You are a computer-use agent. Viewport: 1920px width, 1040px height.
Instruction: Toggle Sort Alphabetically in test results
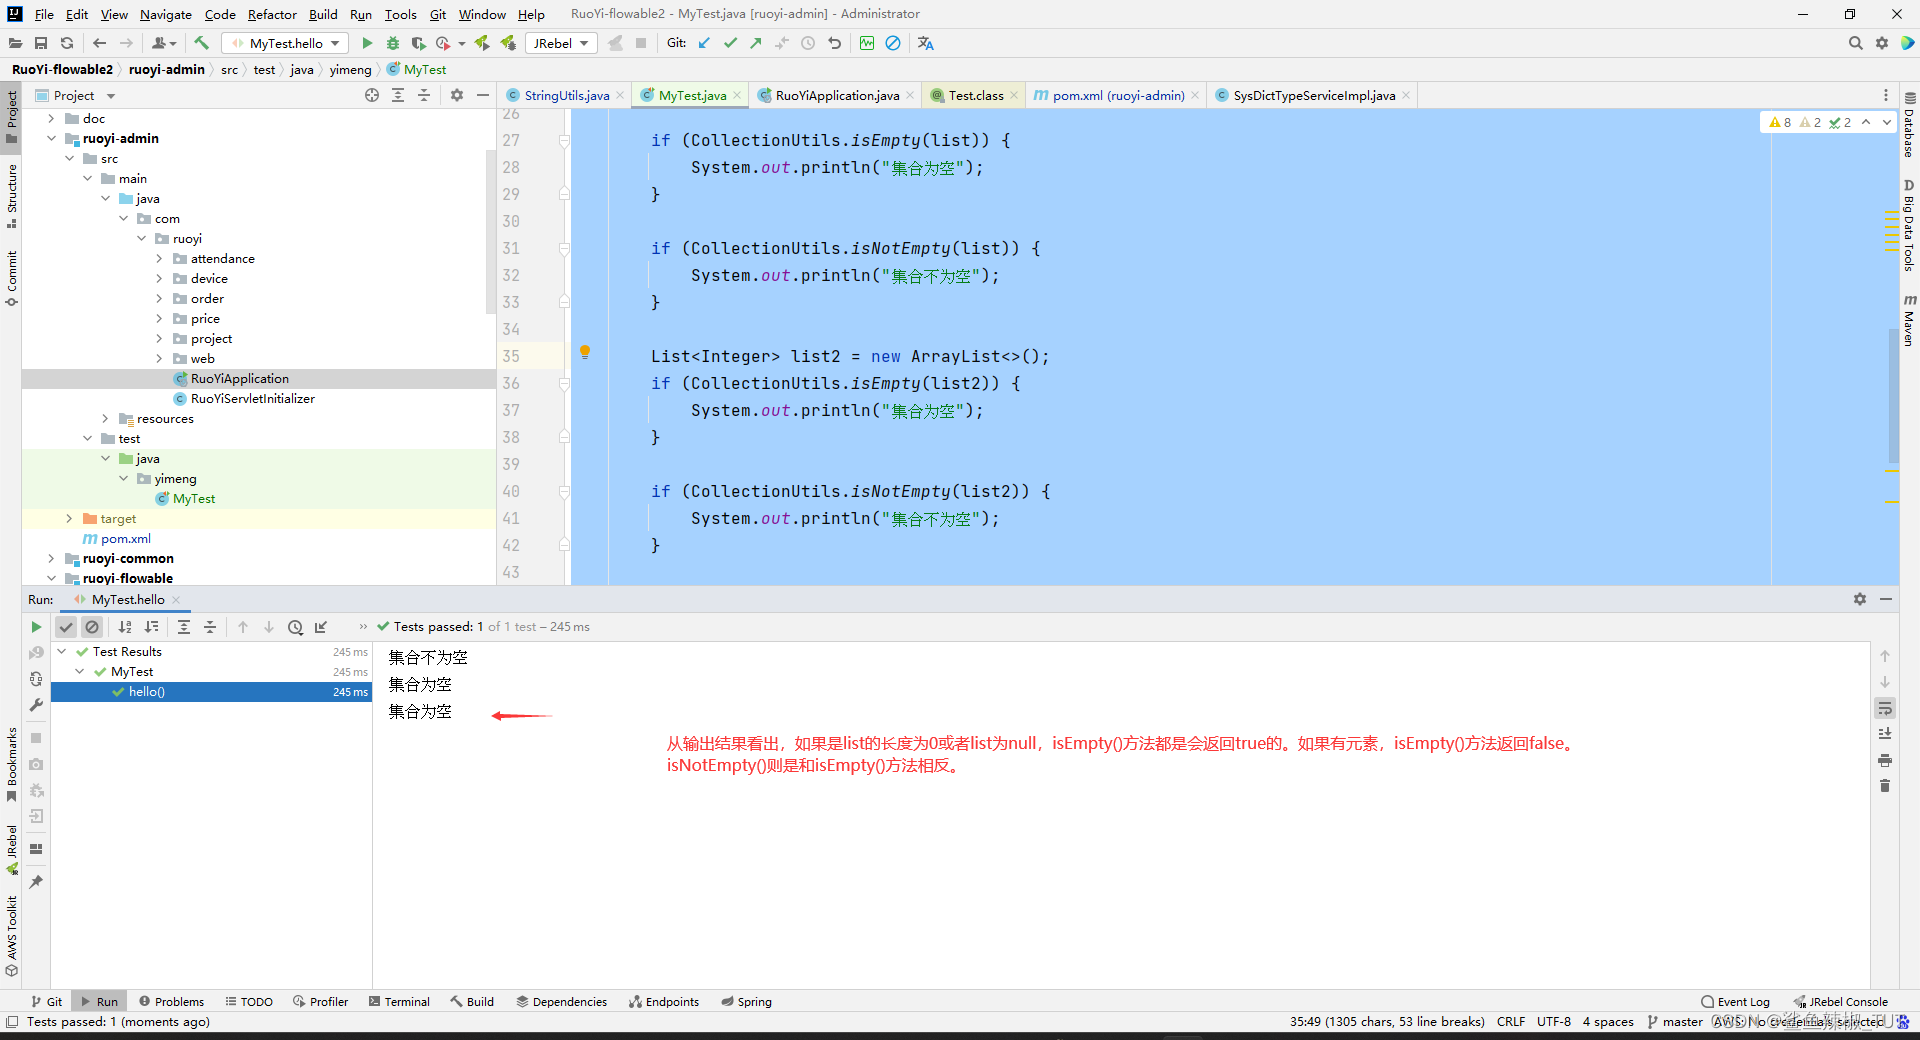[x=125, y=627]
